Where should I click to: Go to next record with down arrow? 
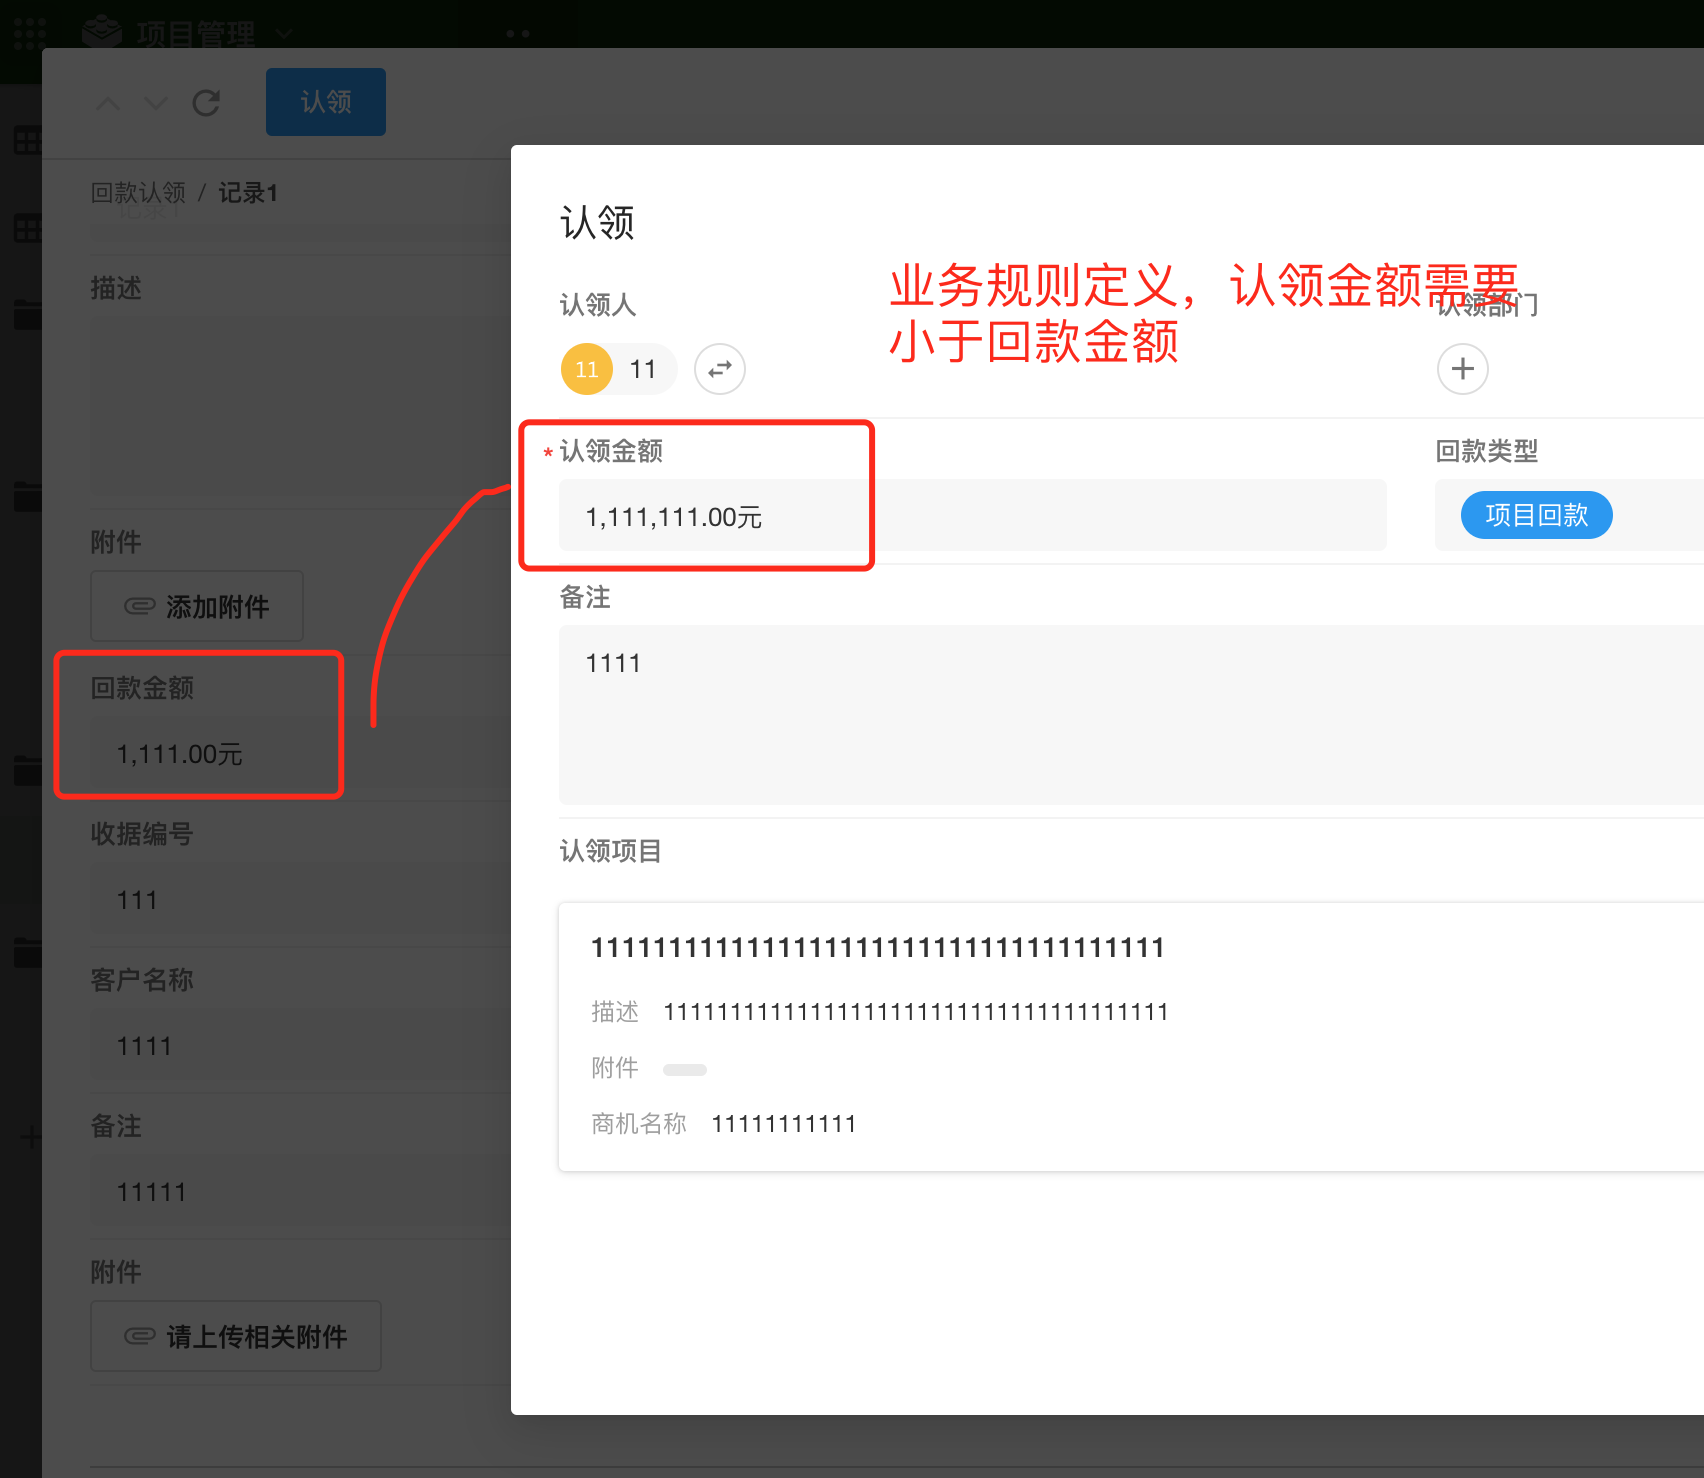click(x=156, y=103)
